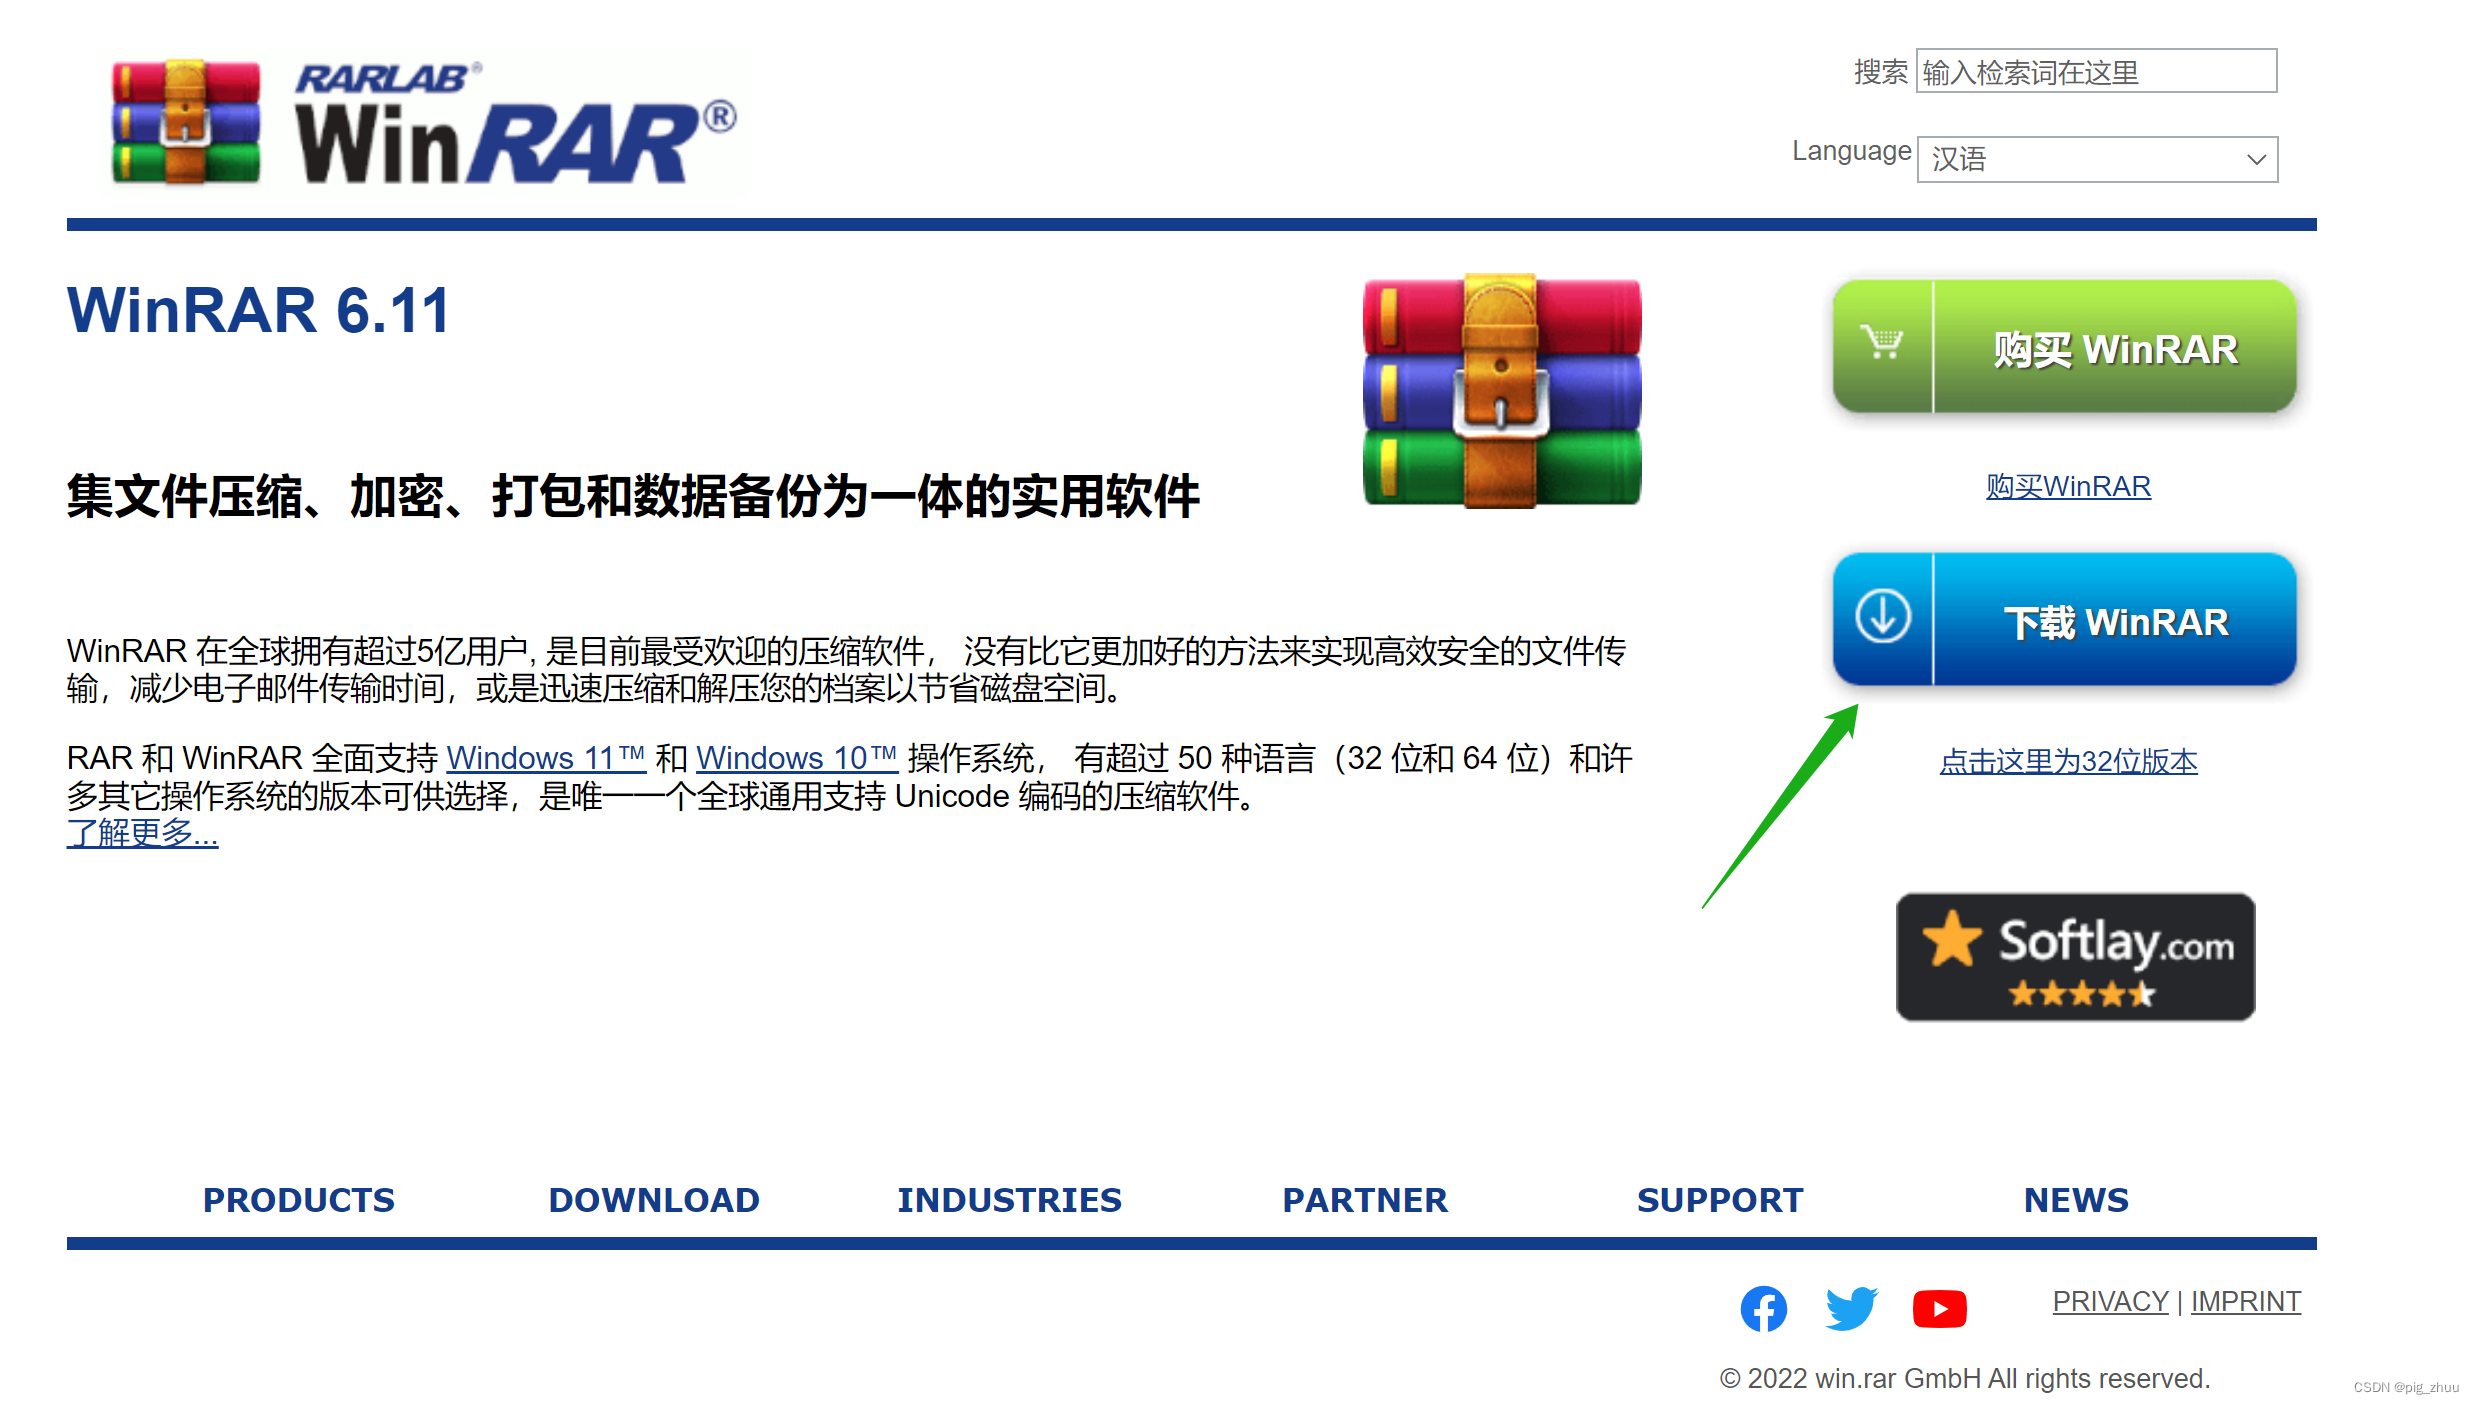Click the PARTNER navigation link
Screen dimensions: 2474x1404
[x=1365, y=1200]
